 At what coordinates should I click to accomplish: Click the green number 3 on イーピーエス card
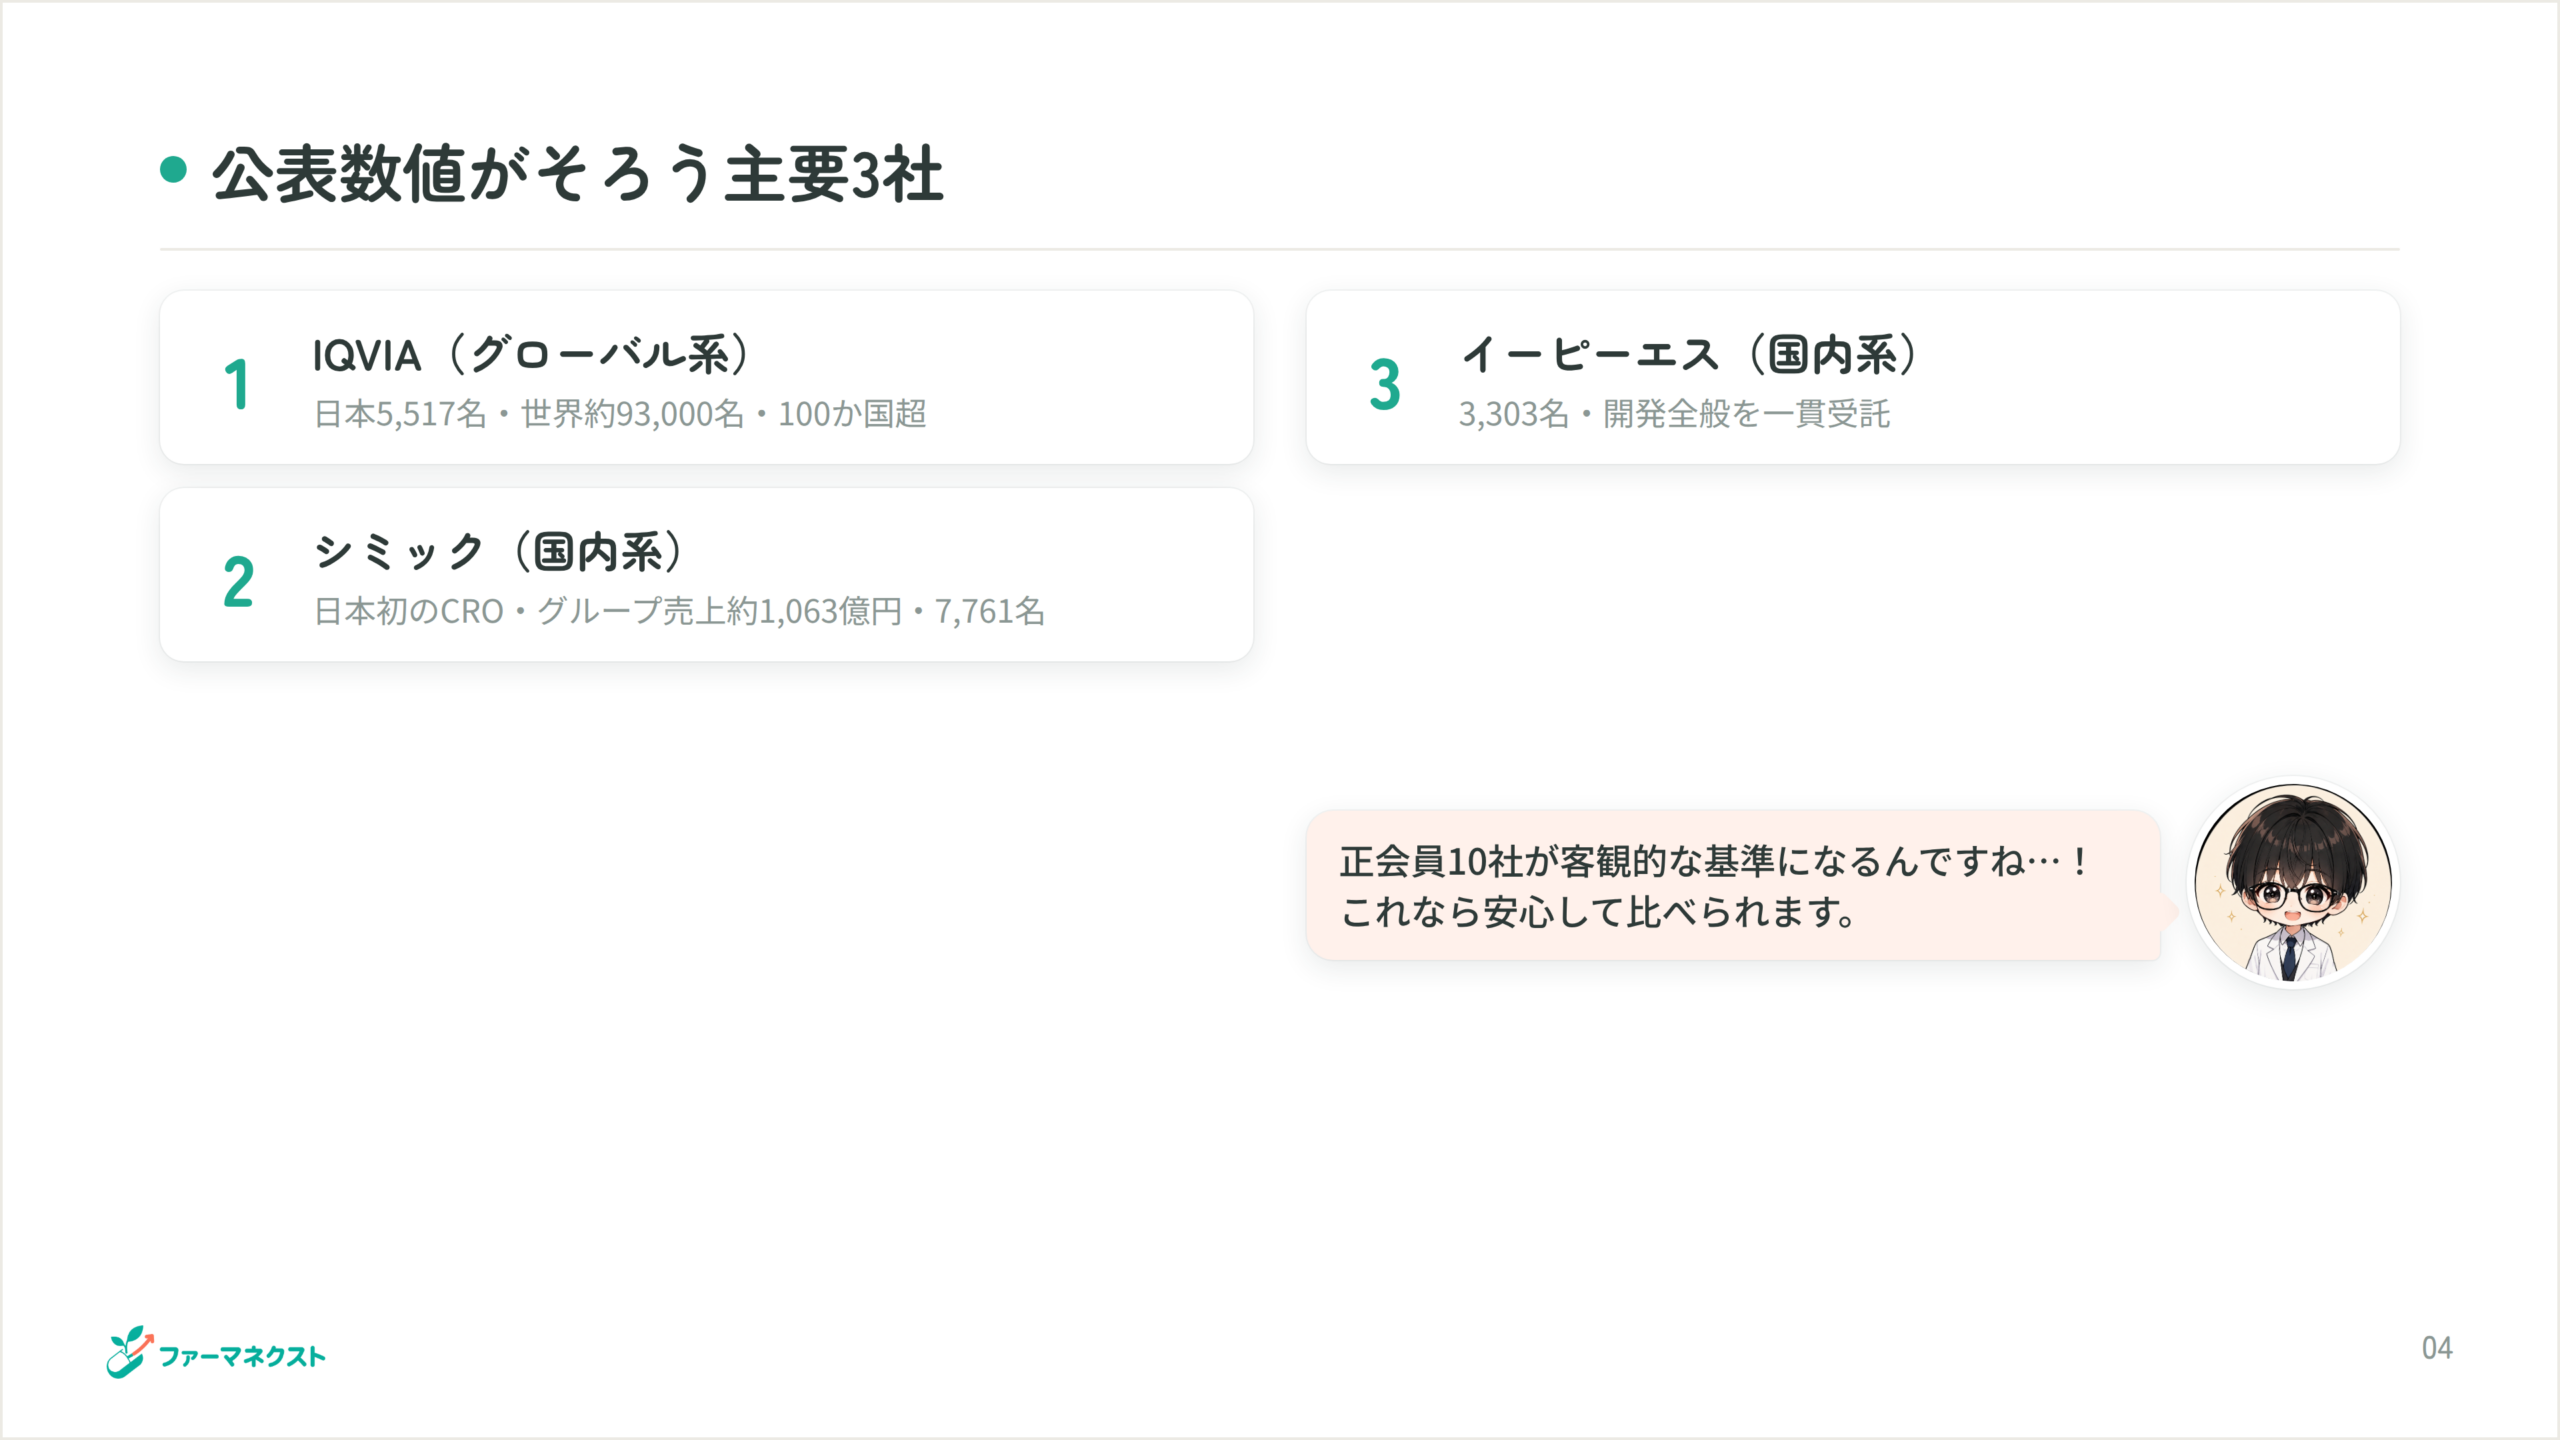click(x=1385, y=384)
